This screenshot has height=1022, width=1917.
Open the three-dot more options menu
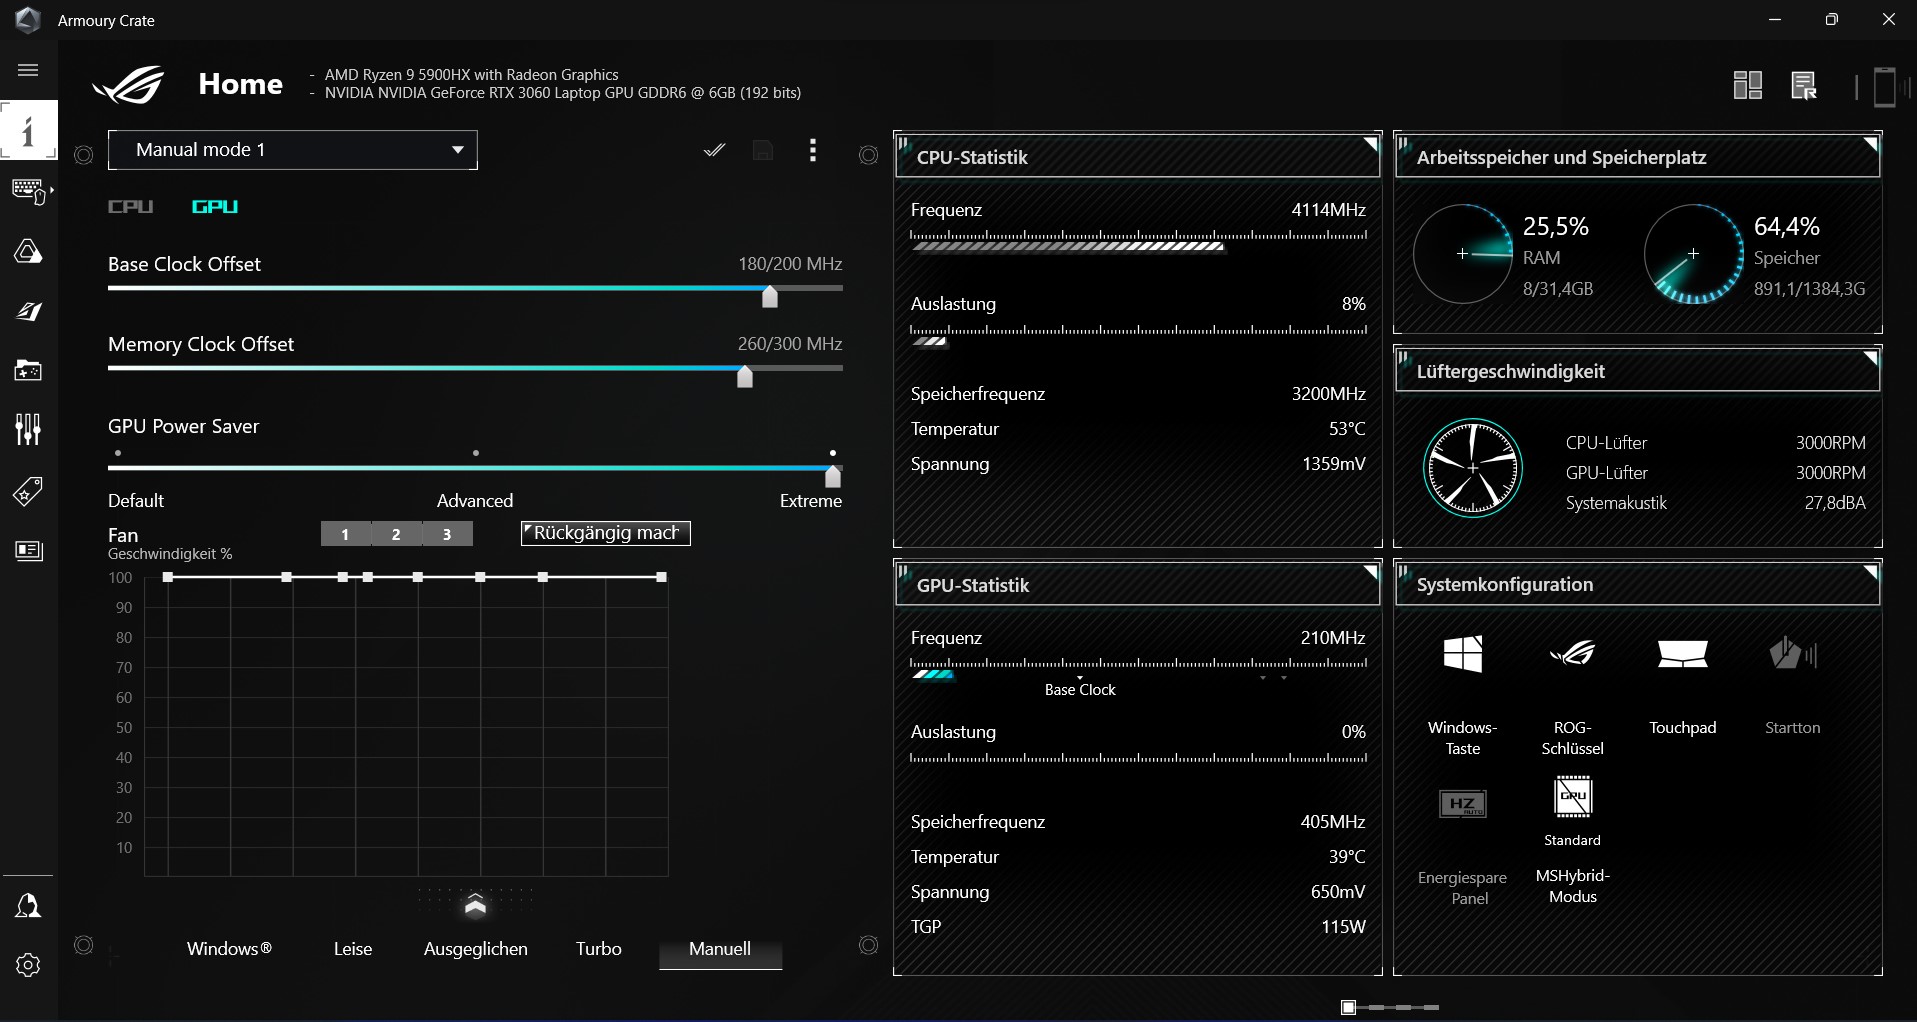pyautogui.click(x=813, y=150)
